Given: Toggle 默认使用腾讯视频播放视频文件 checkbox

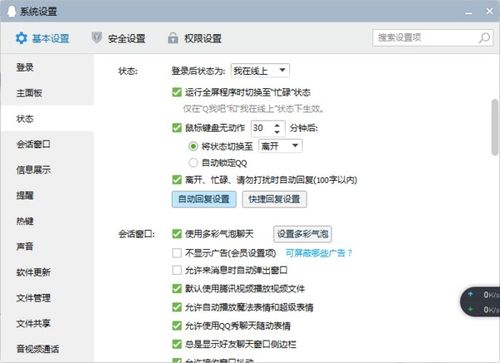Looking at the screenshot, I should point(177,288).
